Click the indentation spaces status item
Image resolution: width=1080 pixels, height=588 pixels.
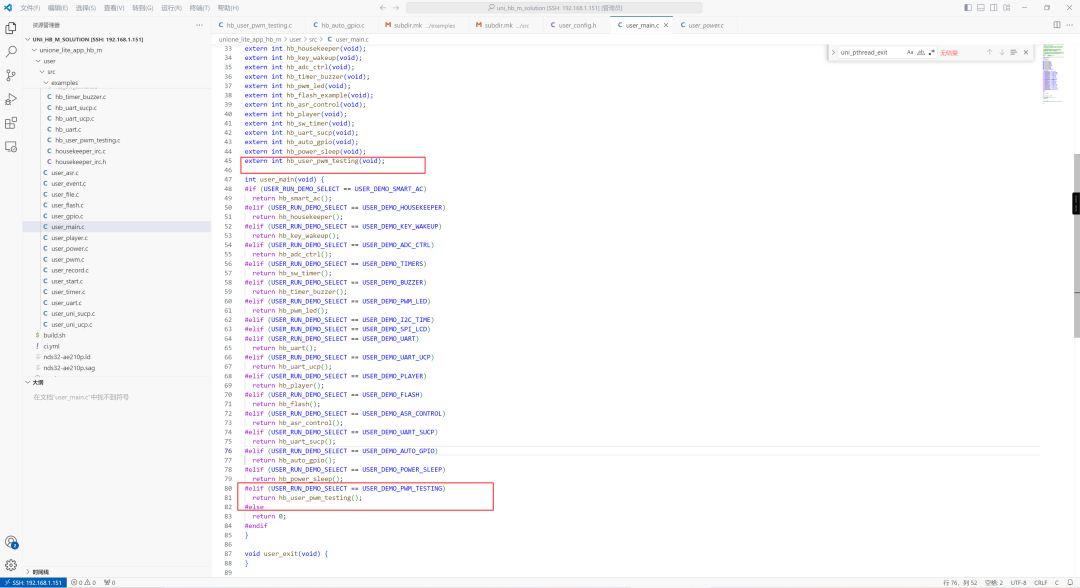pyautogui.click(x=994, y=582)
